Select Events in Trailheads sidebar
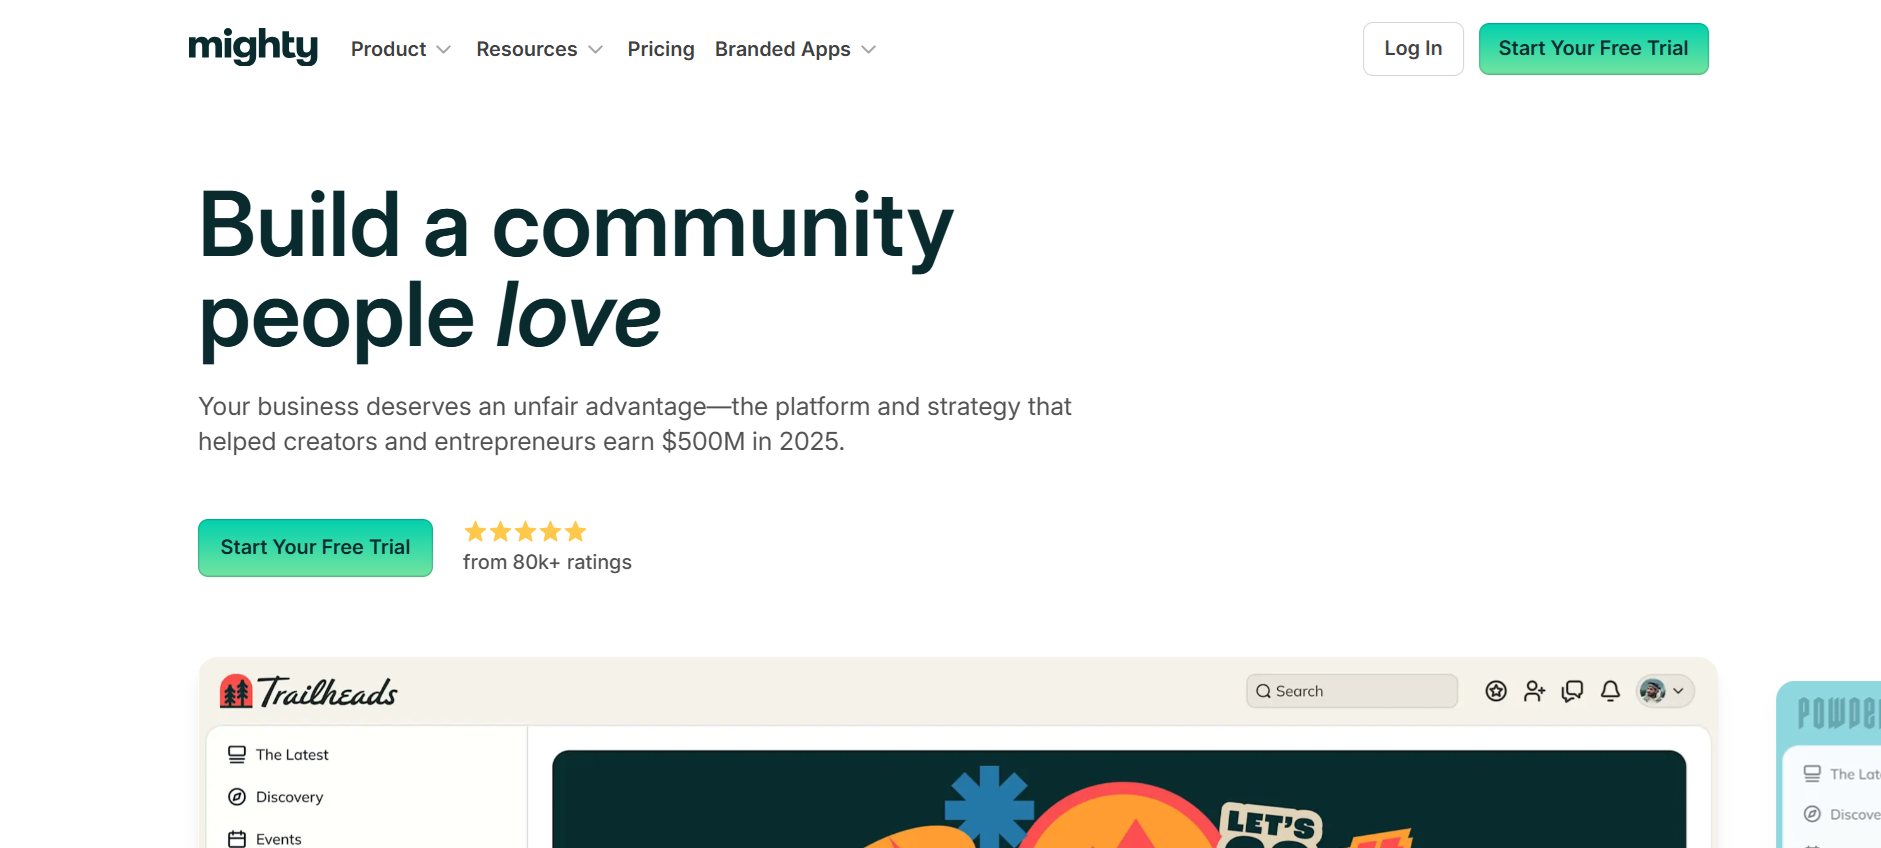This screenshot has height=848, width=1881. tap(265, 839)
